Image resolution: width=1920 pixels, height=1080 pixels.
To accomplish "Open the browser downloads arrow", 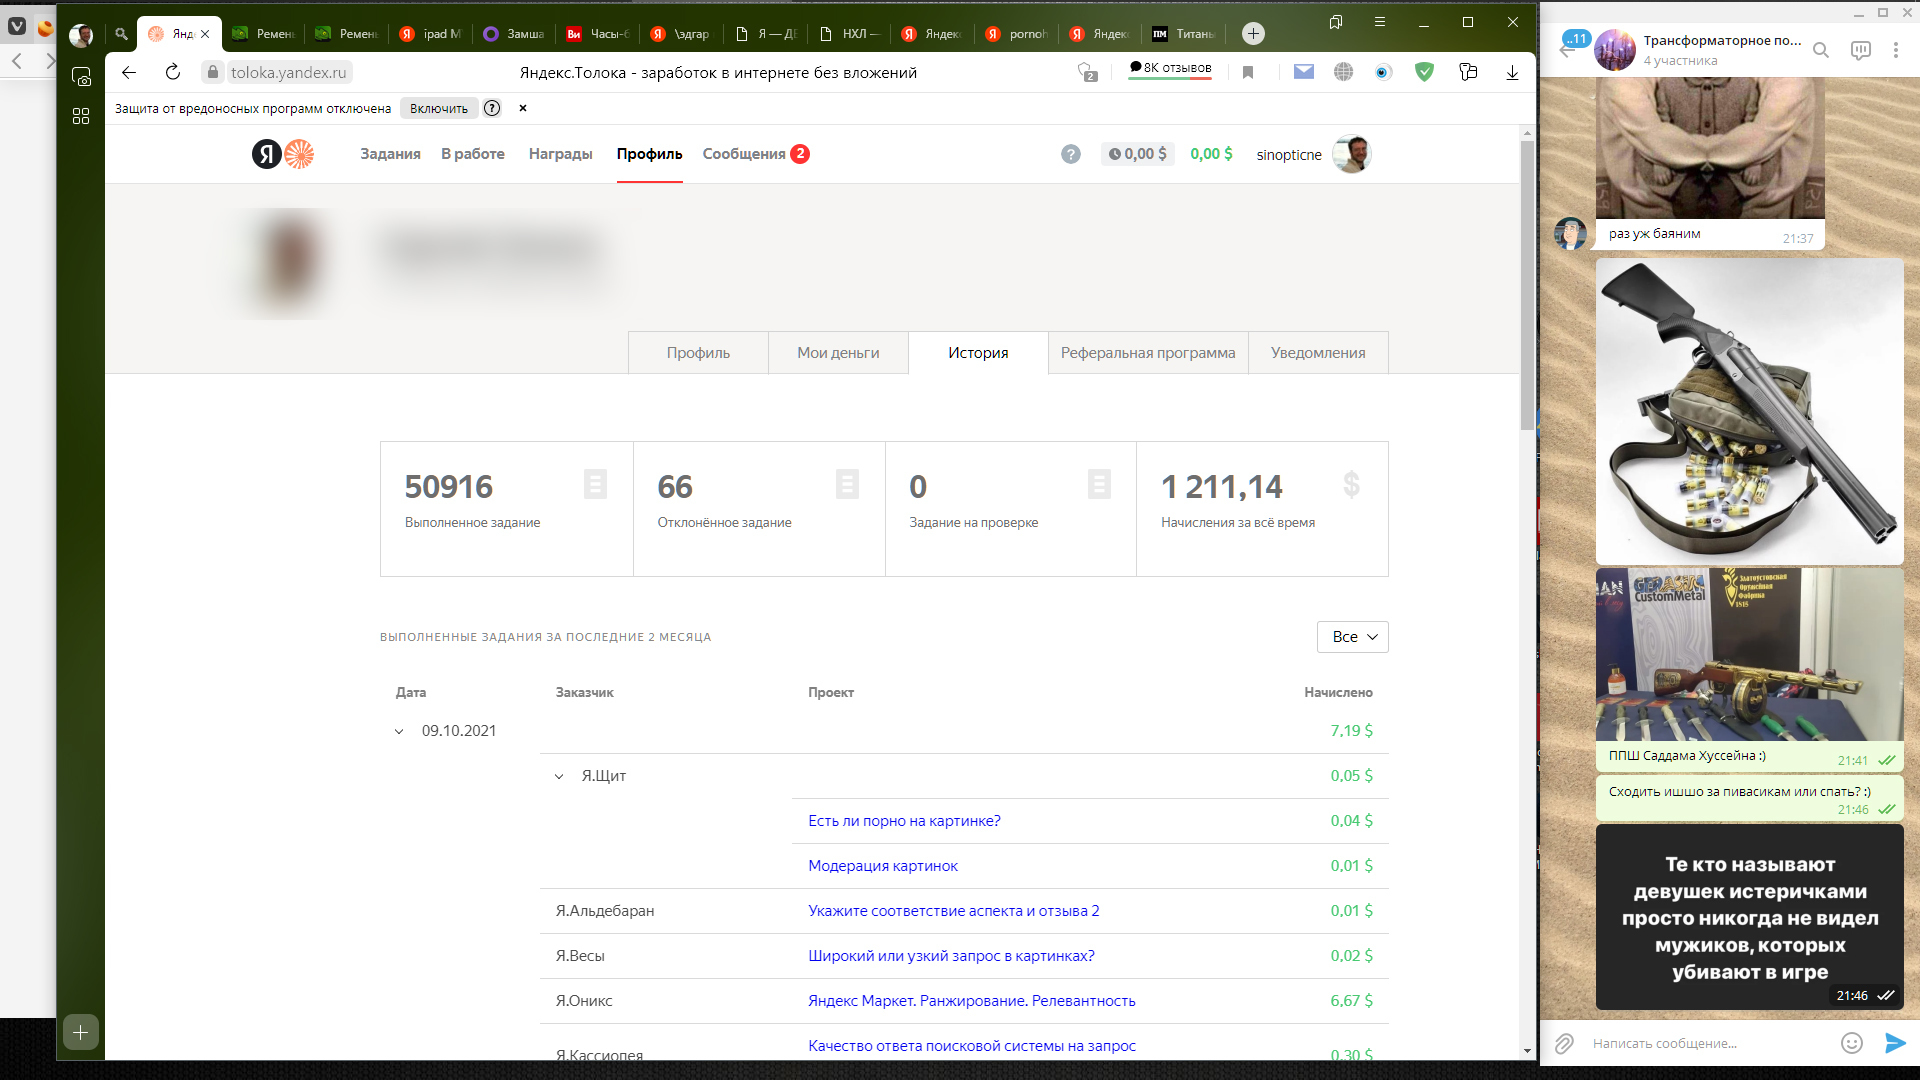I will [x=1512, y=72].
